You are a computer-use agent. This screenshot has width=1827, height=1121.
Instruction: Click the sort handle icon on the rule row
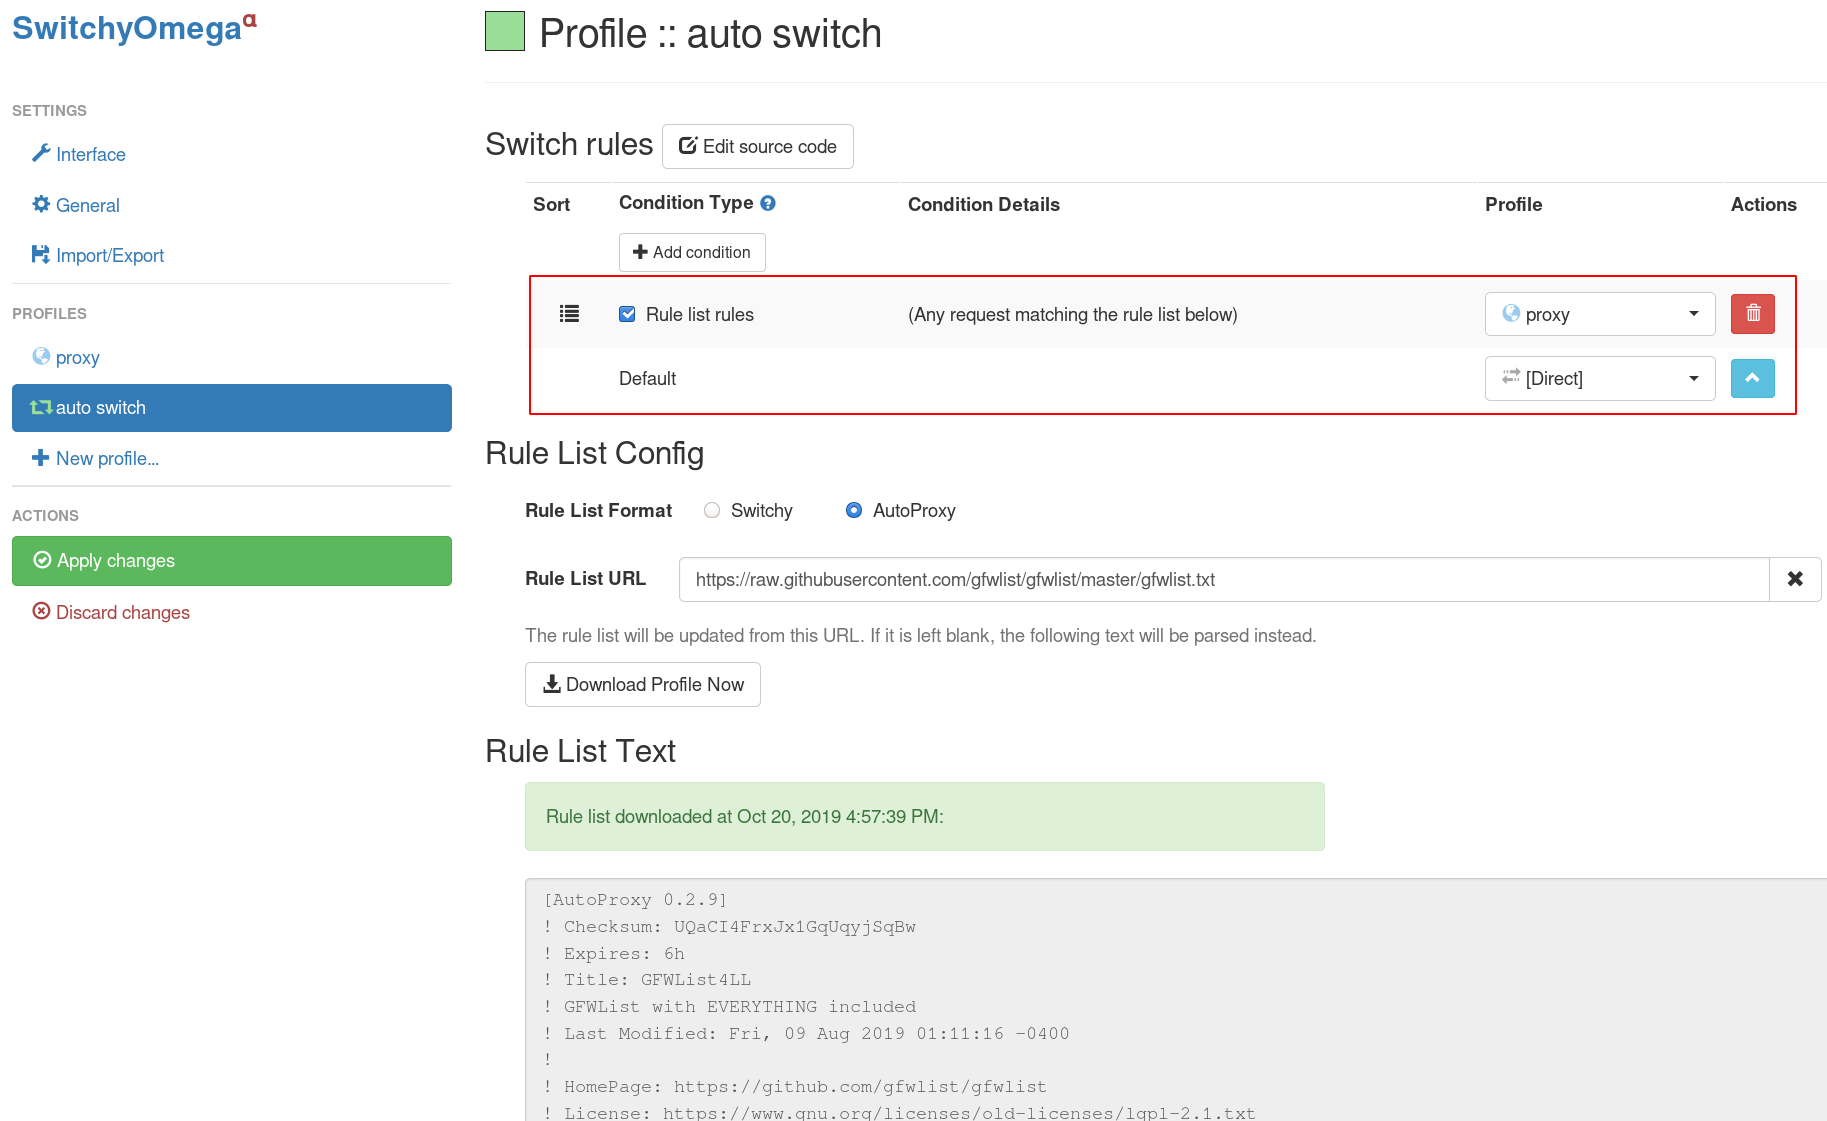coord(569,313)
